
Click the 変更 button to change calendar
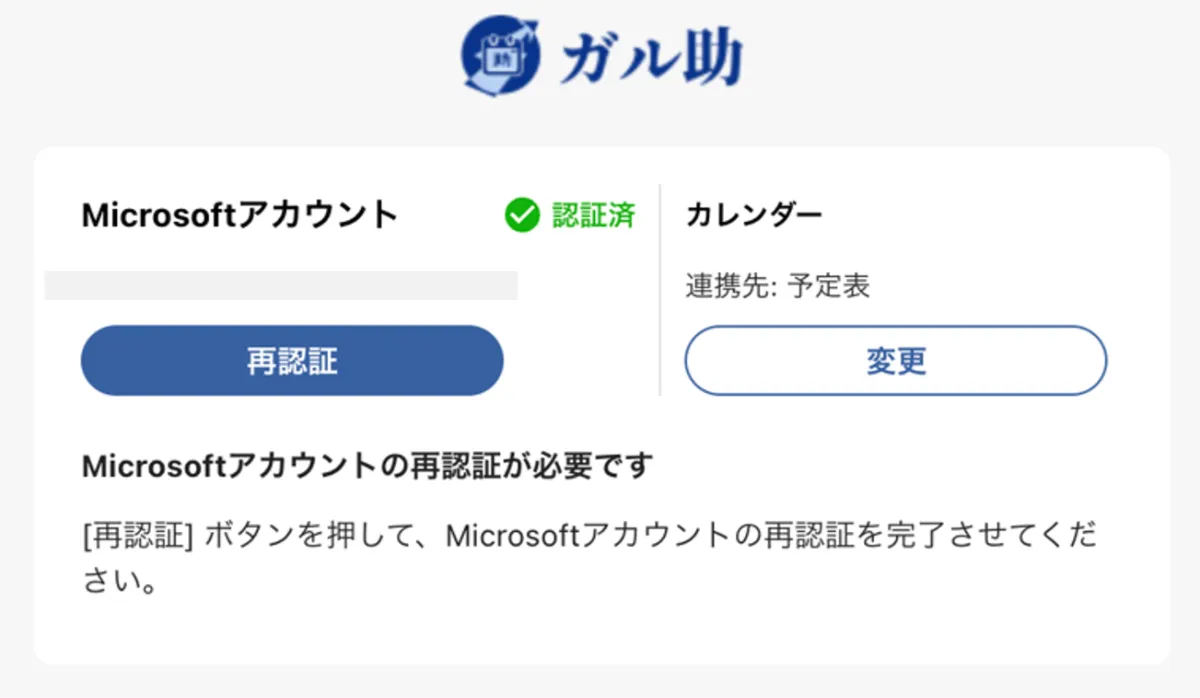coord(895,361)
